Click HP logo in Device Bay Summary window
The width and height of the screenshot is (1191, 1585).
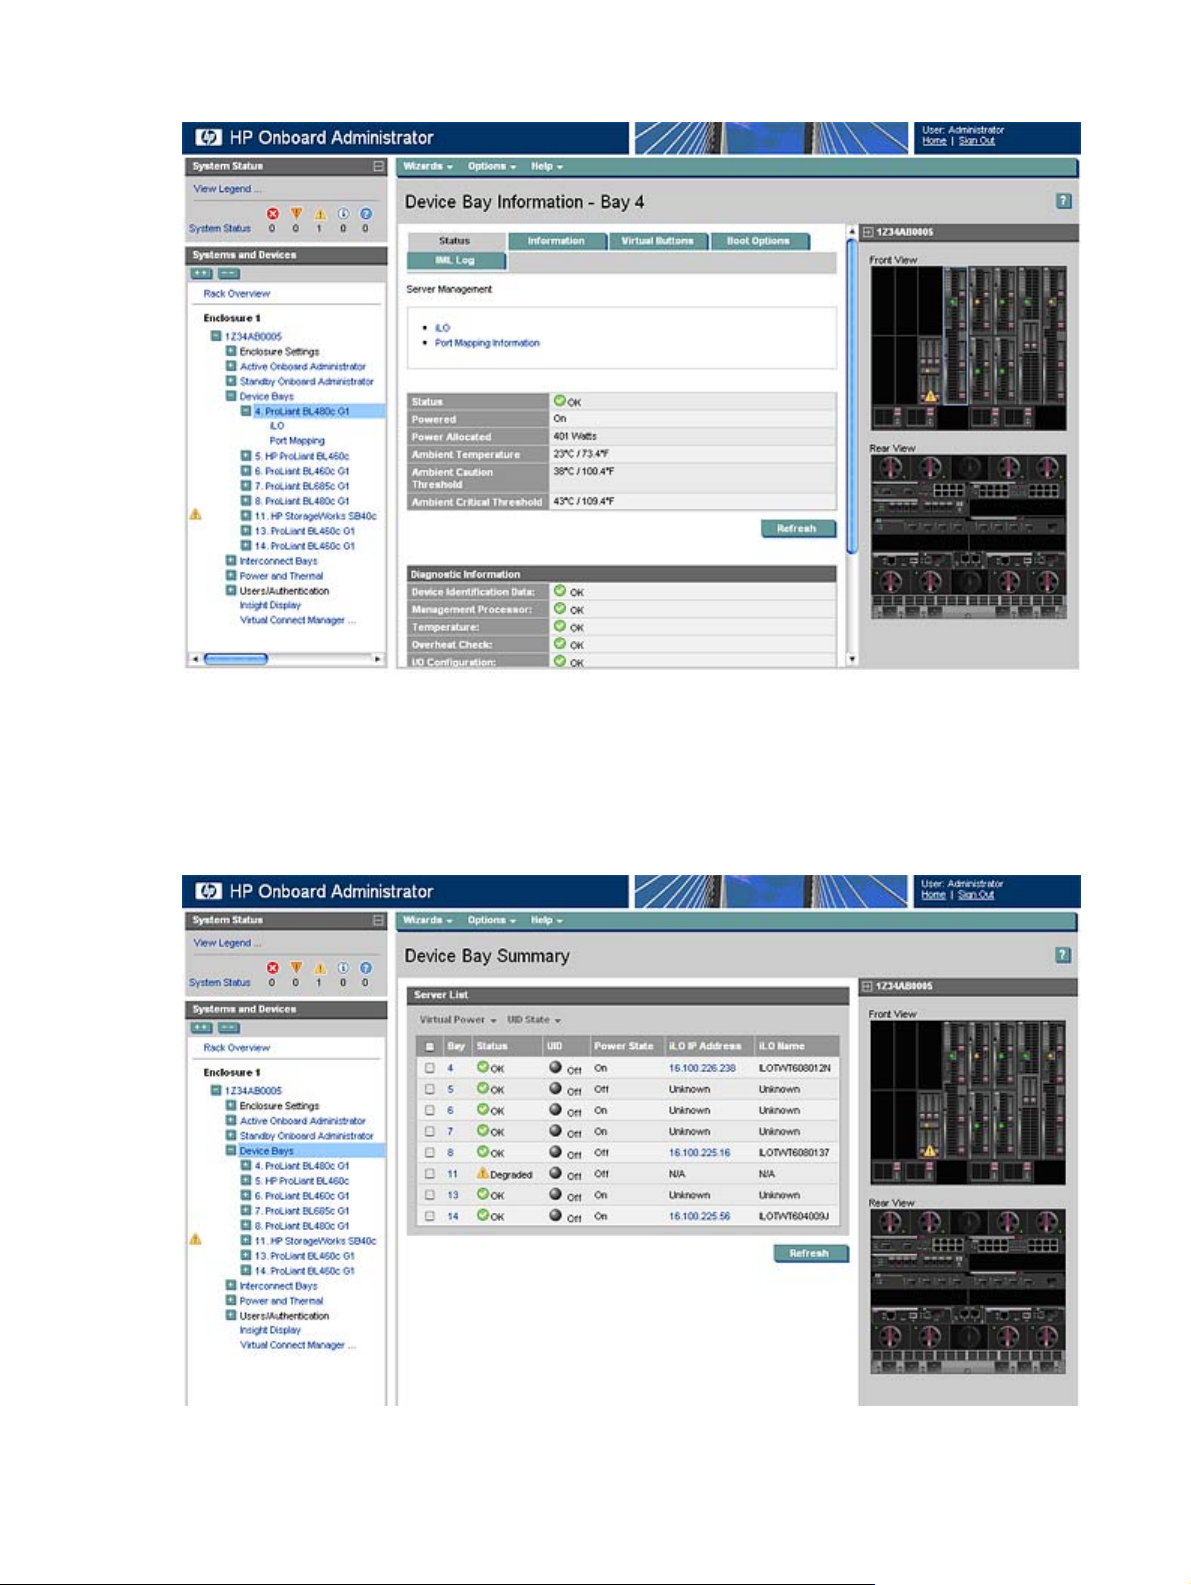pos(208,892)
